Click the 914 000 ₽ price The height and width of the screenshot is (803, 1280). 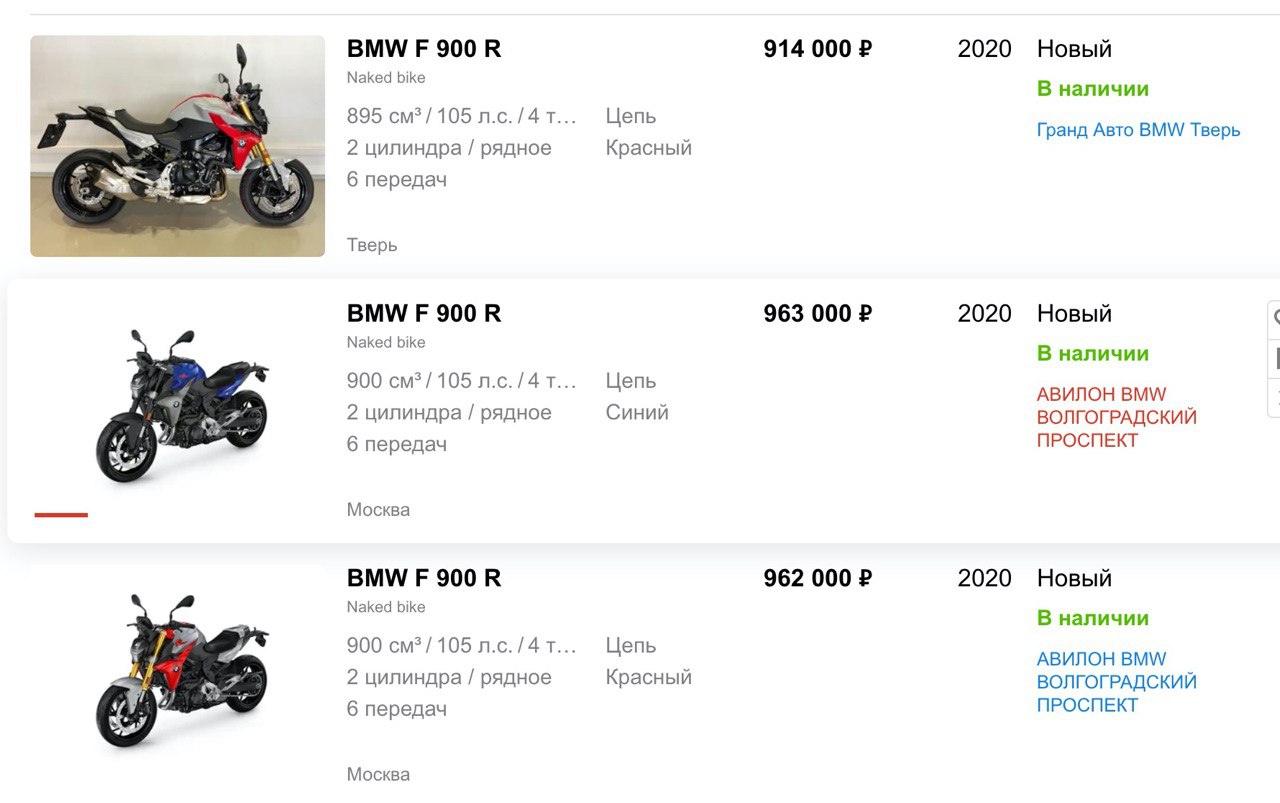point(818,49)
